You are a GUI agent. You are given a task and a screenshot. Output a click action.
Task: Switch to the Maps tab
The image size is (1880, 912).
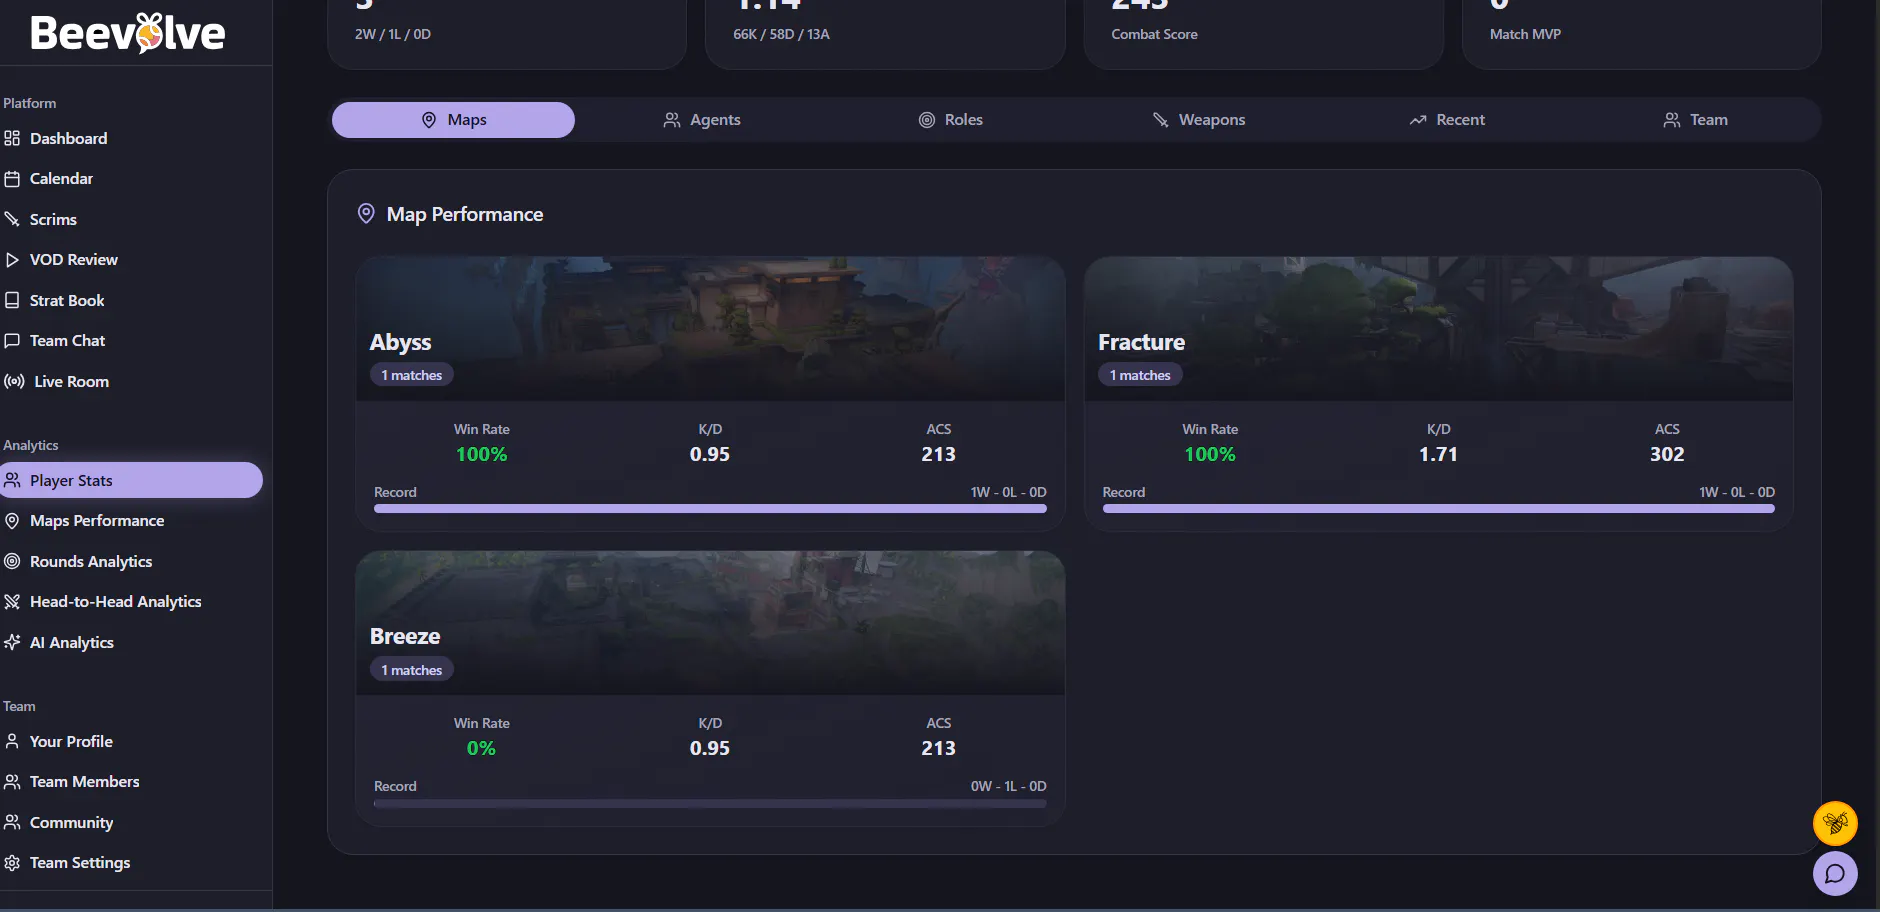[x=453, y=120]
